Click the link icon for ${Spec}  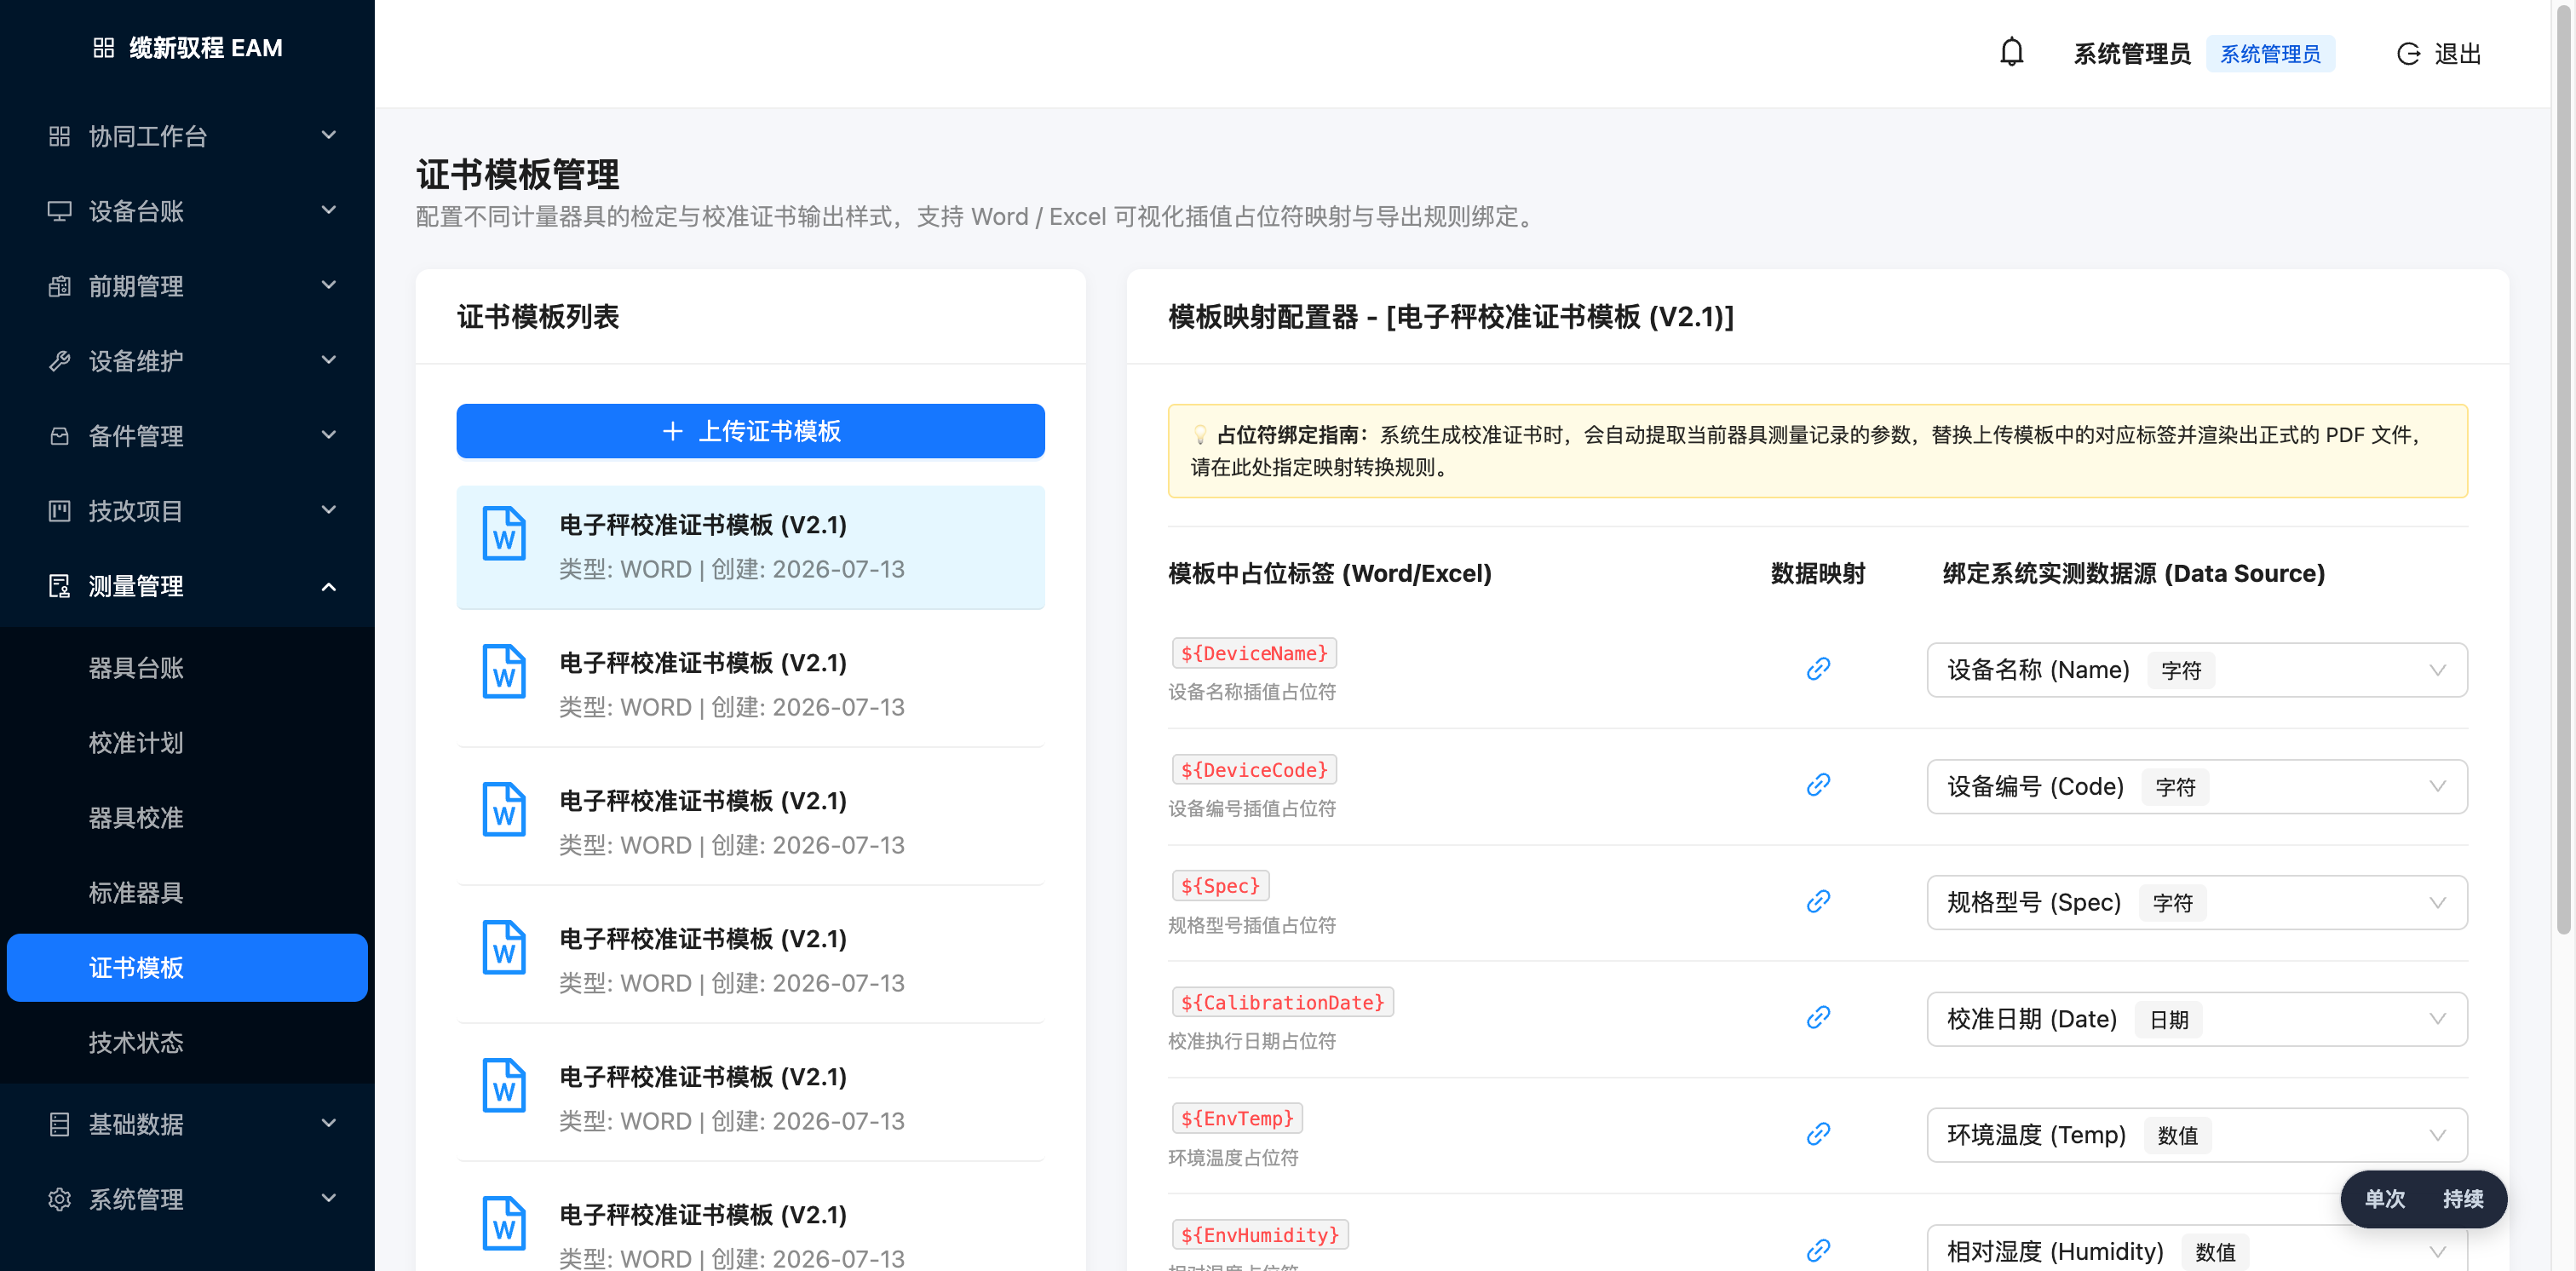[1818, 902]
